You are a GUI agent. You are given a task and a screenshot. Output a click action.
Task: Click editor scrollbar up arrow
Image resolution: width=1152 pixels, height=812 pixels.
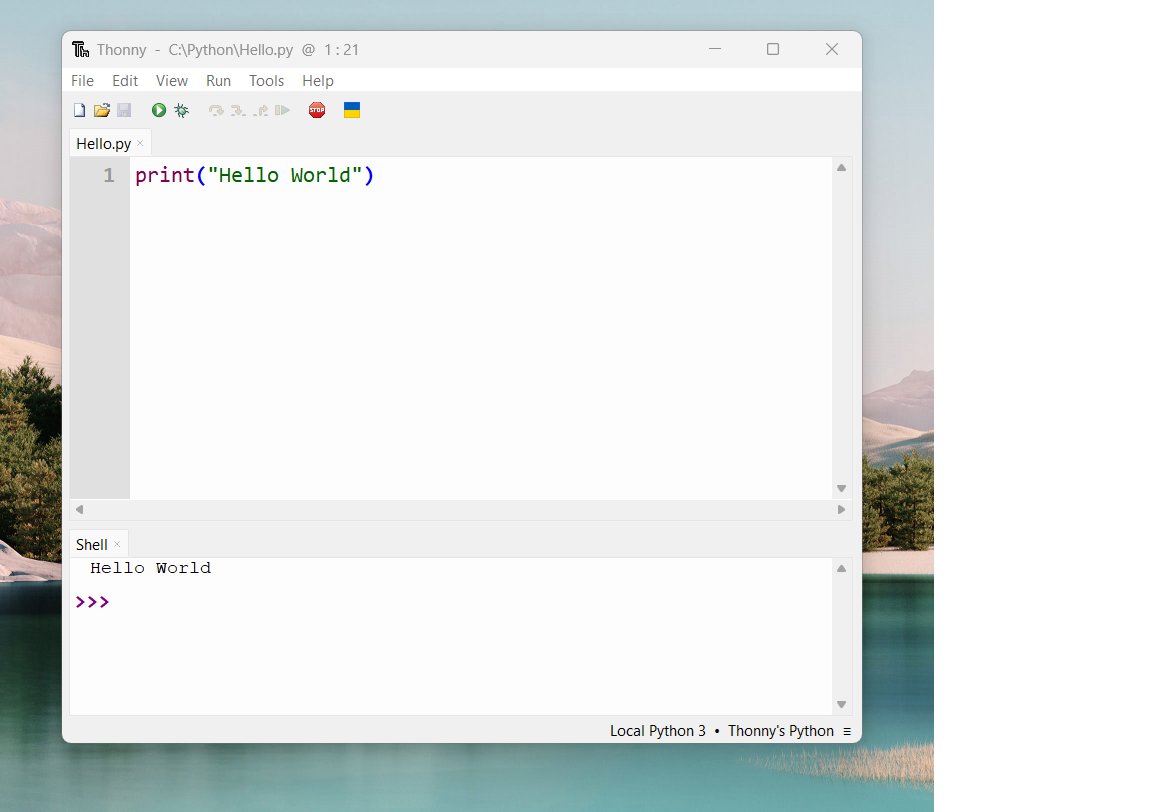click(x=842, y=168)
